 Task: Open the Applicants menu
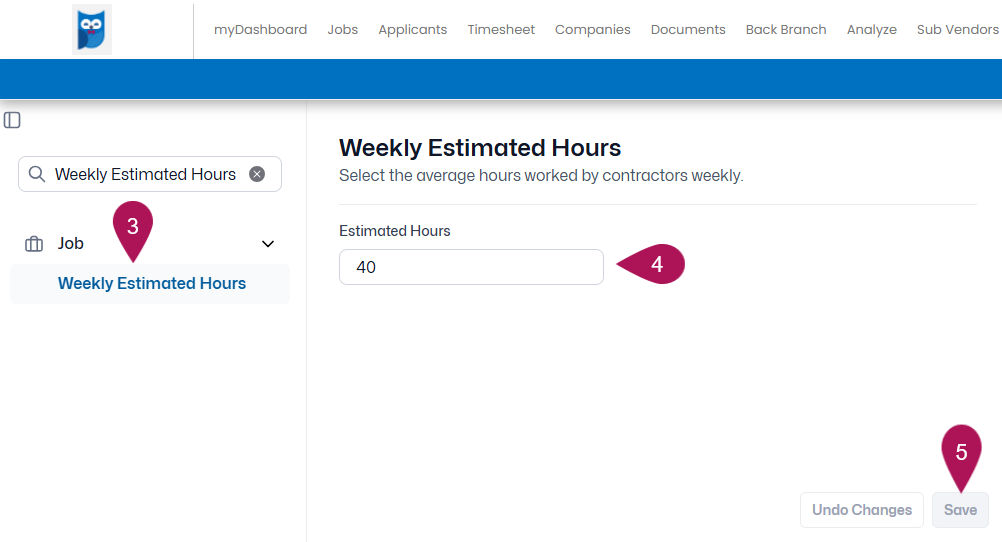(x=413, y=29)
